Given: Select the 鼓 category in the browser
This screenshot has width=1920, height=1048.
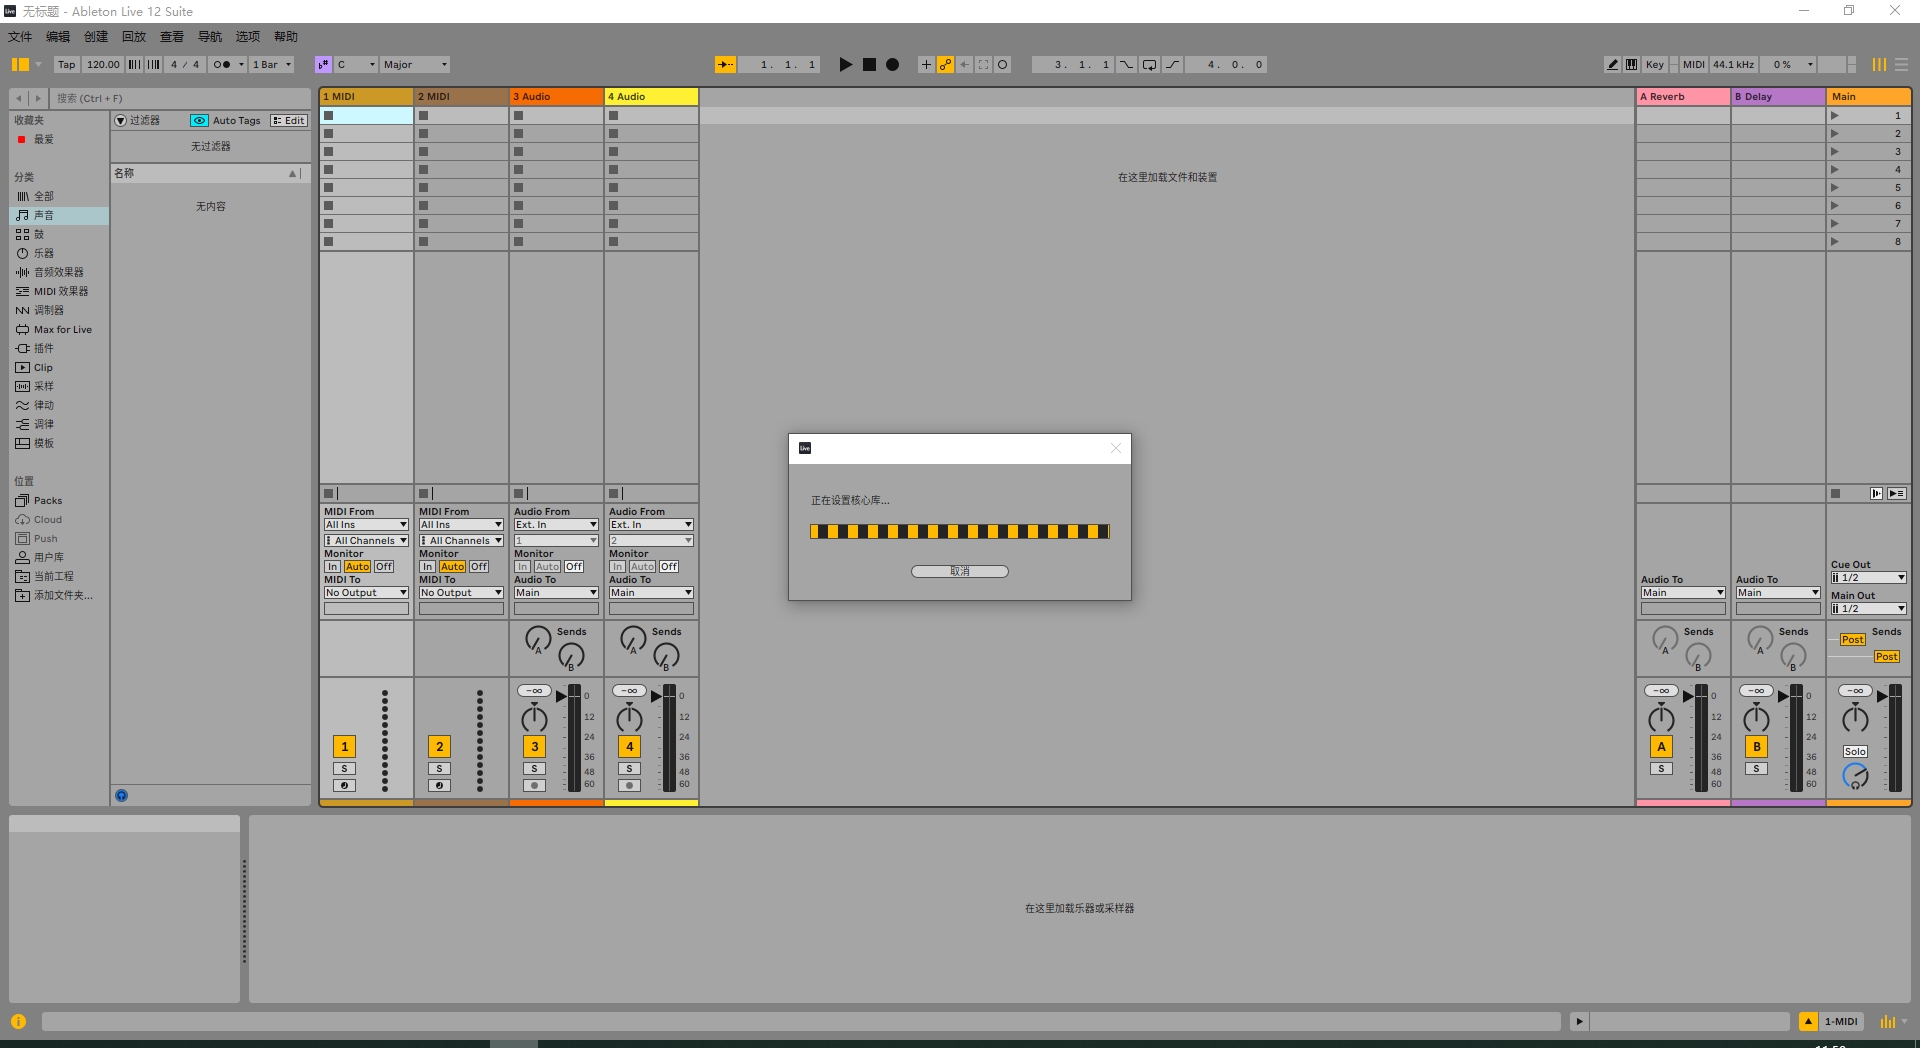Looking at the screenshot, I should (38, 234).
